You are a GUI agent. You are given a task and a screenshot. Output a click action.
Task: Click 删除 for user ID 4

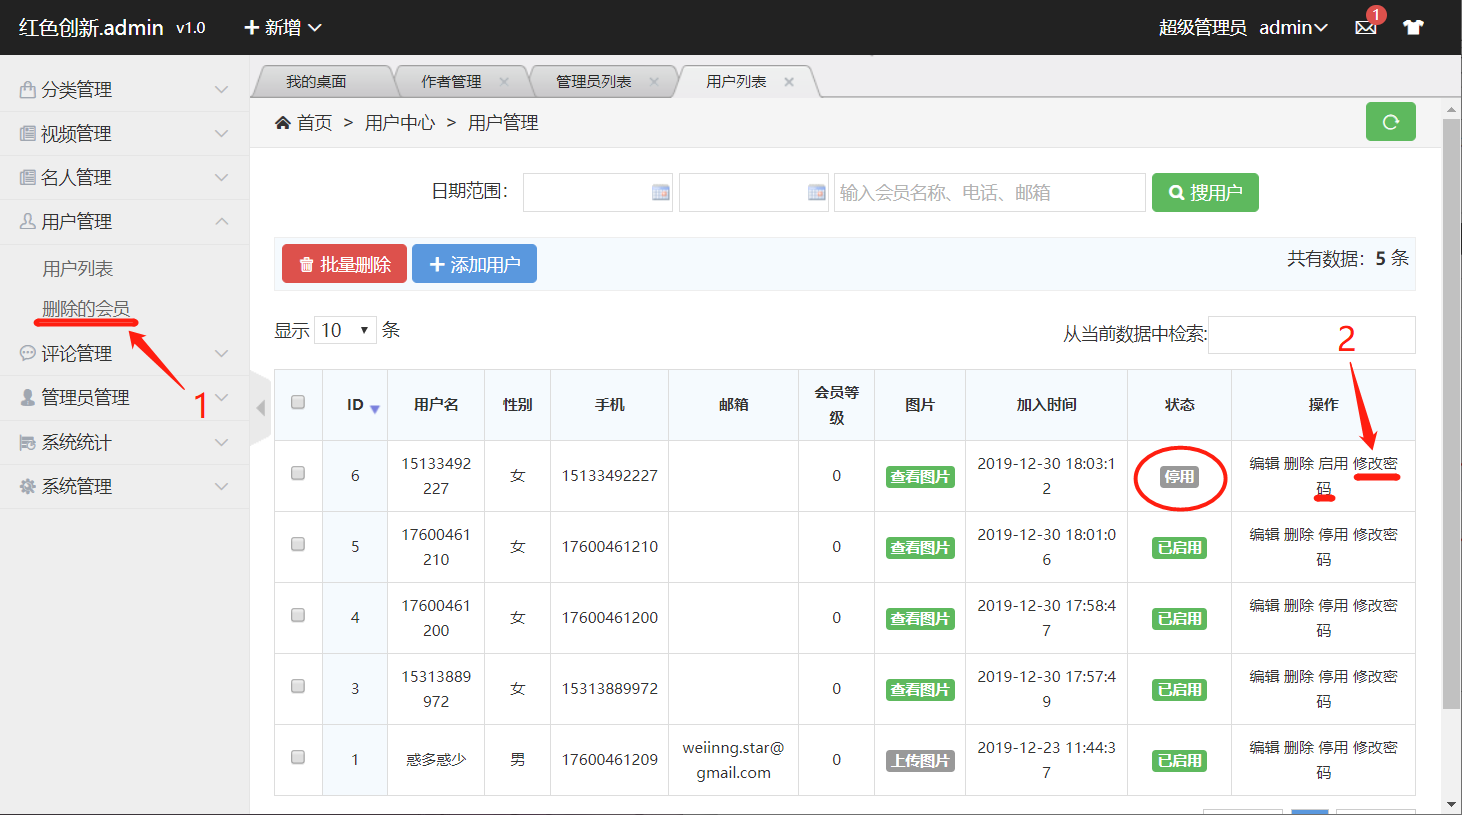[1299, 606]
